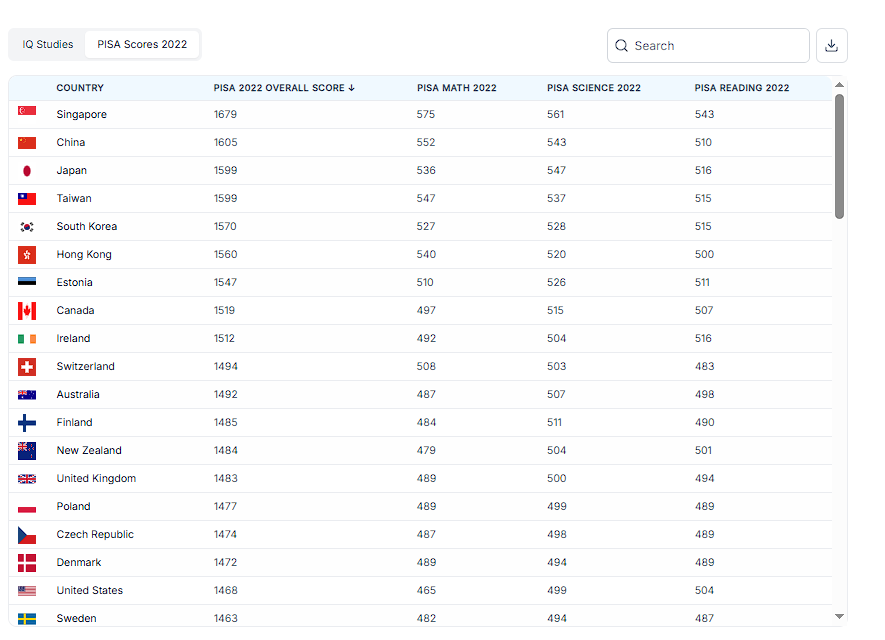The height and width of the screenshot is (640, 885).
Task: Switch to the IQ Studies tab
Action: [48, 45]
